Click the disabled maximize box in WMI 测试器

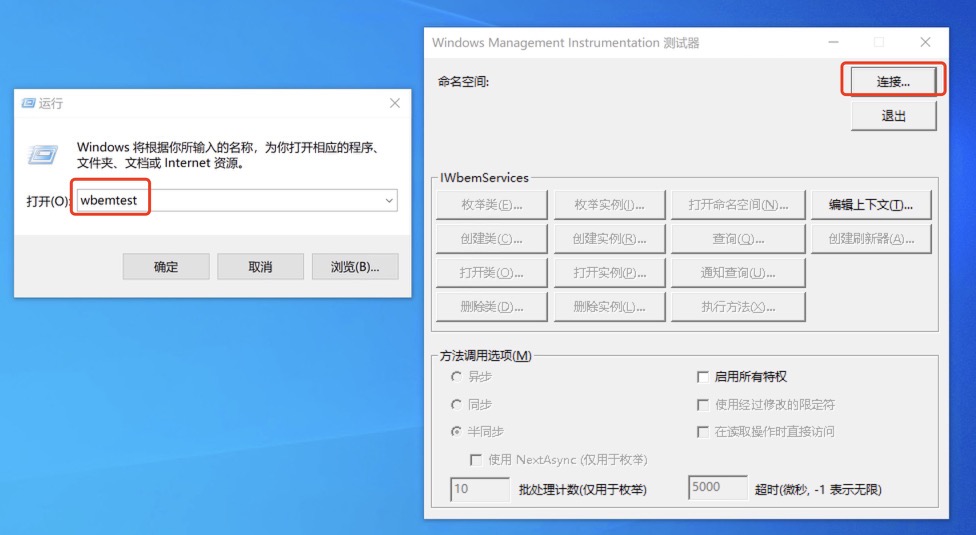click(x=879, y=42)
